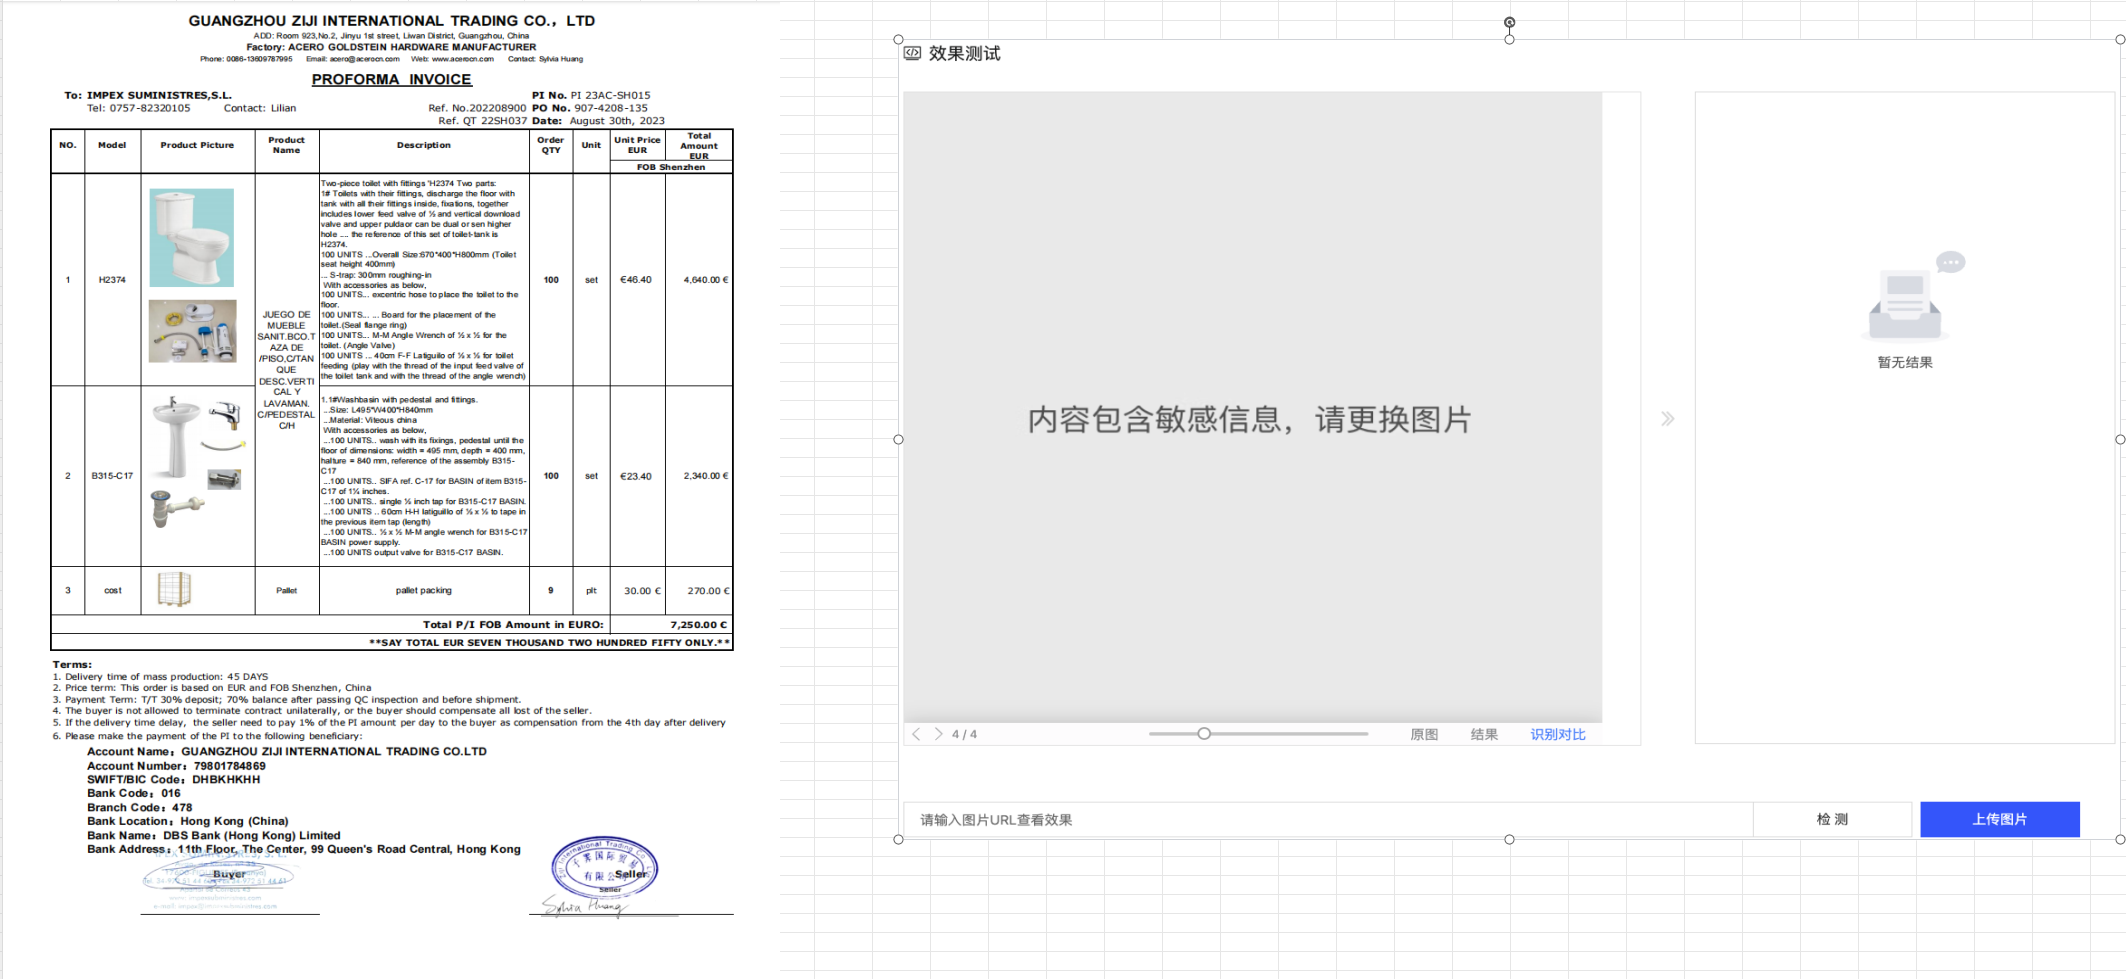Expand the results panel with the double chevron
Viewport: 2126px width, 979px height.
pyautogui.click(x=1667, y=419)
